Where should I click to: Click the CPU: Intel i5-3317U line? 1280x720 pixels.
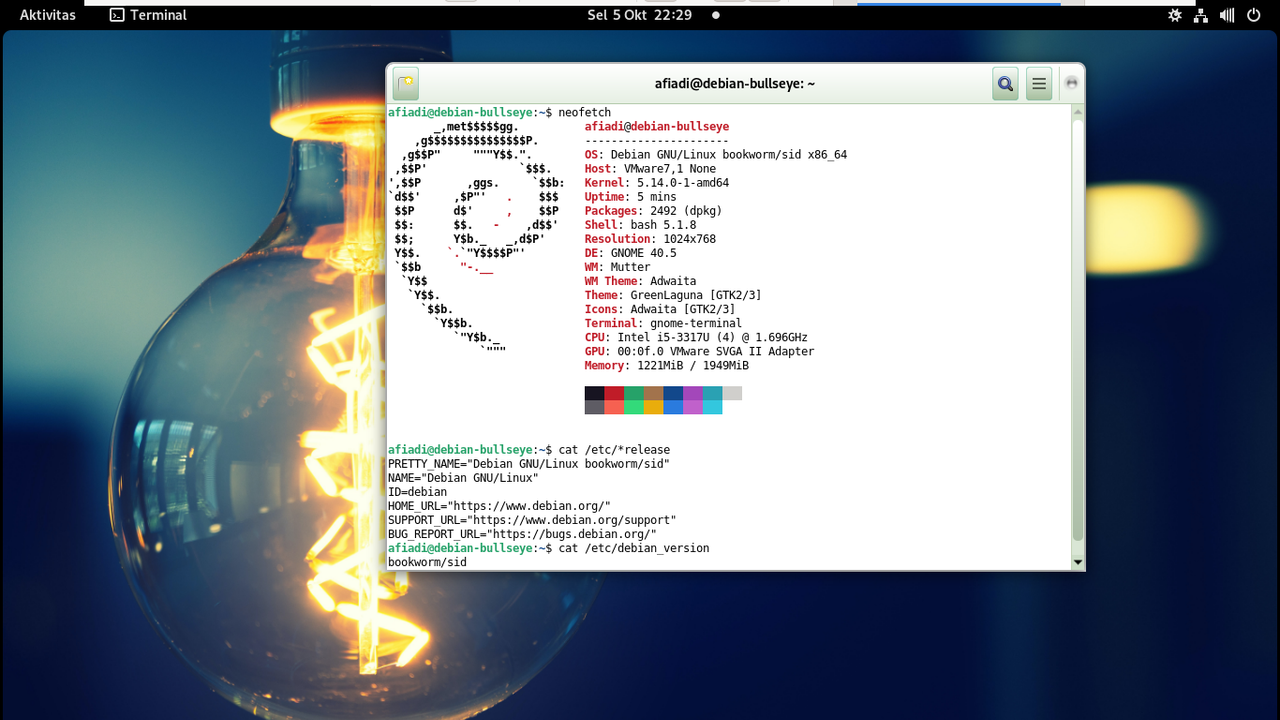pos(696,337)
